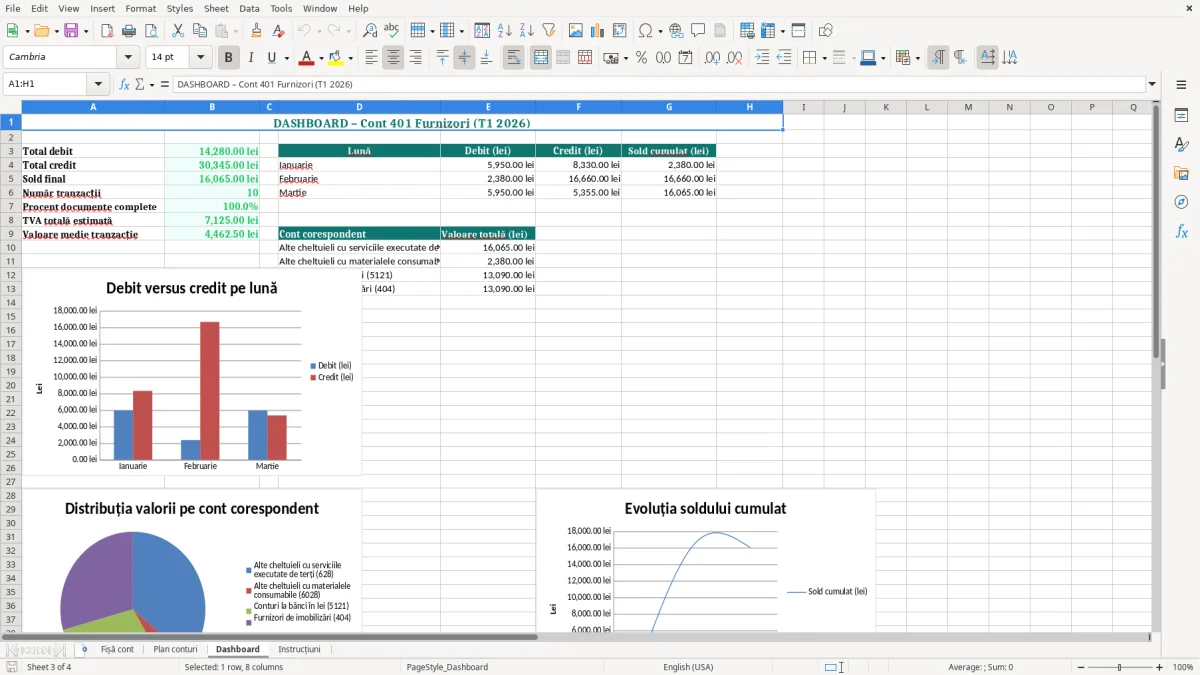The height and width of the screenshot is (675, 1200).
Task: Click the Print icon
Action: tap(129, 31)
